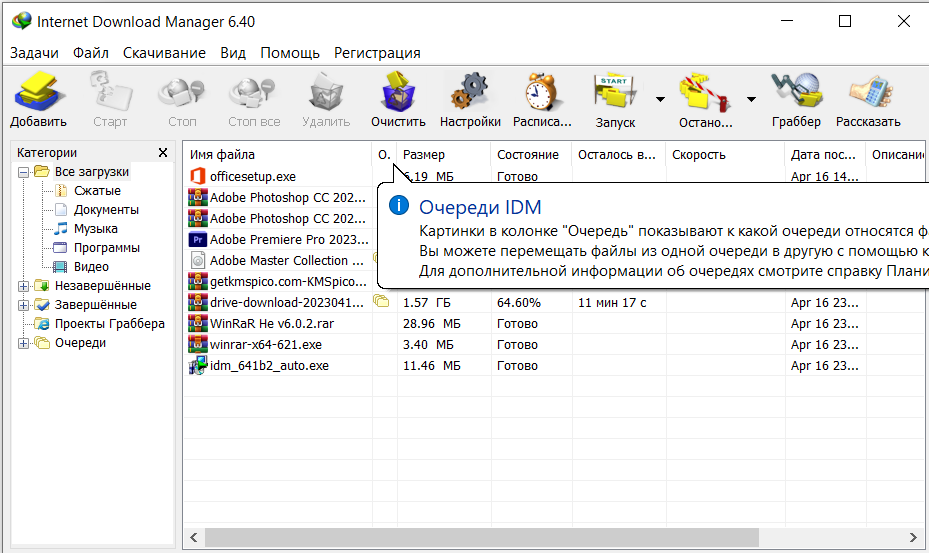Collapse the Все загрузки tree node
The width and height of the screenshot is (929, 553).
(23, 172)
